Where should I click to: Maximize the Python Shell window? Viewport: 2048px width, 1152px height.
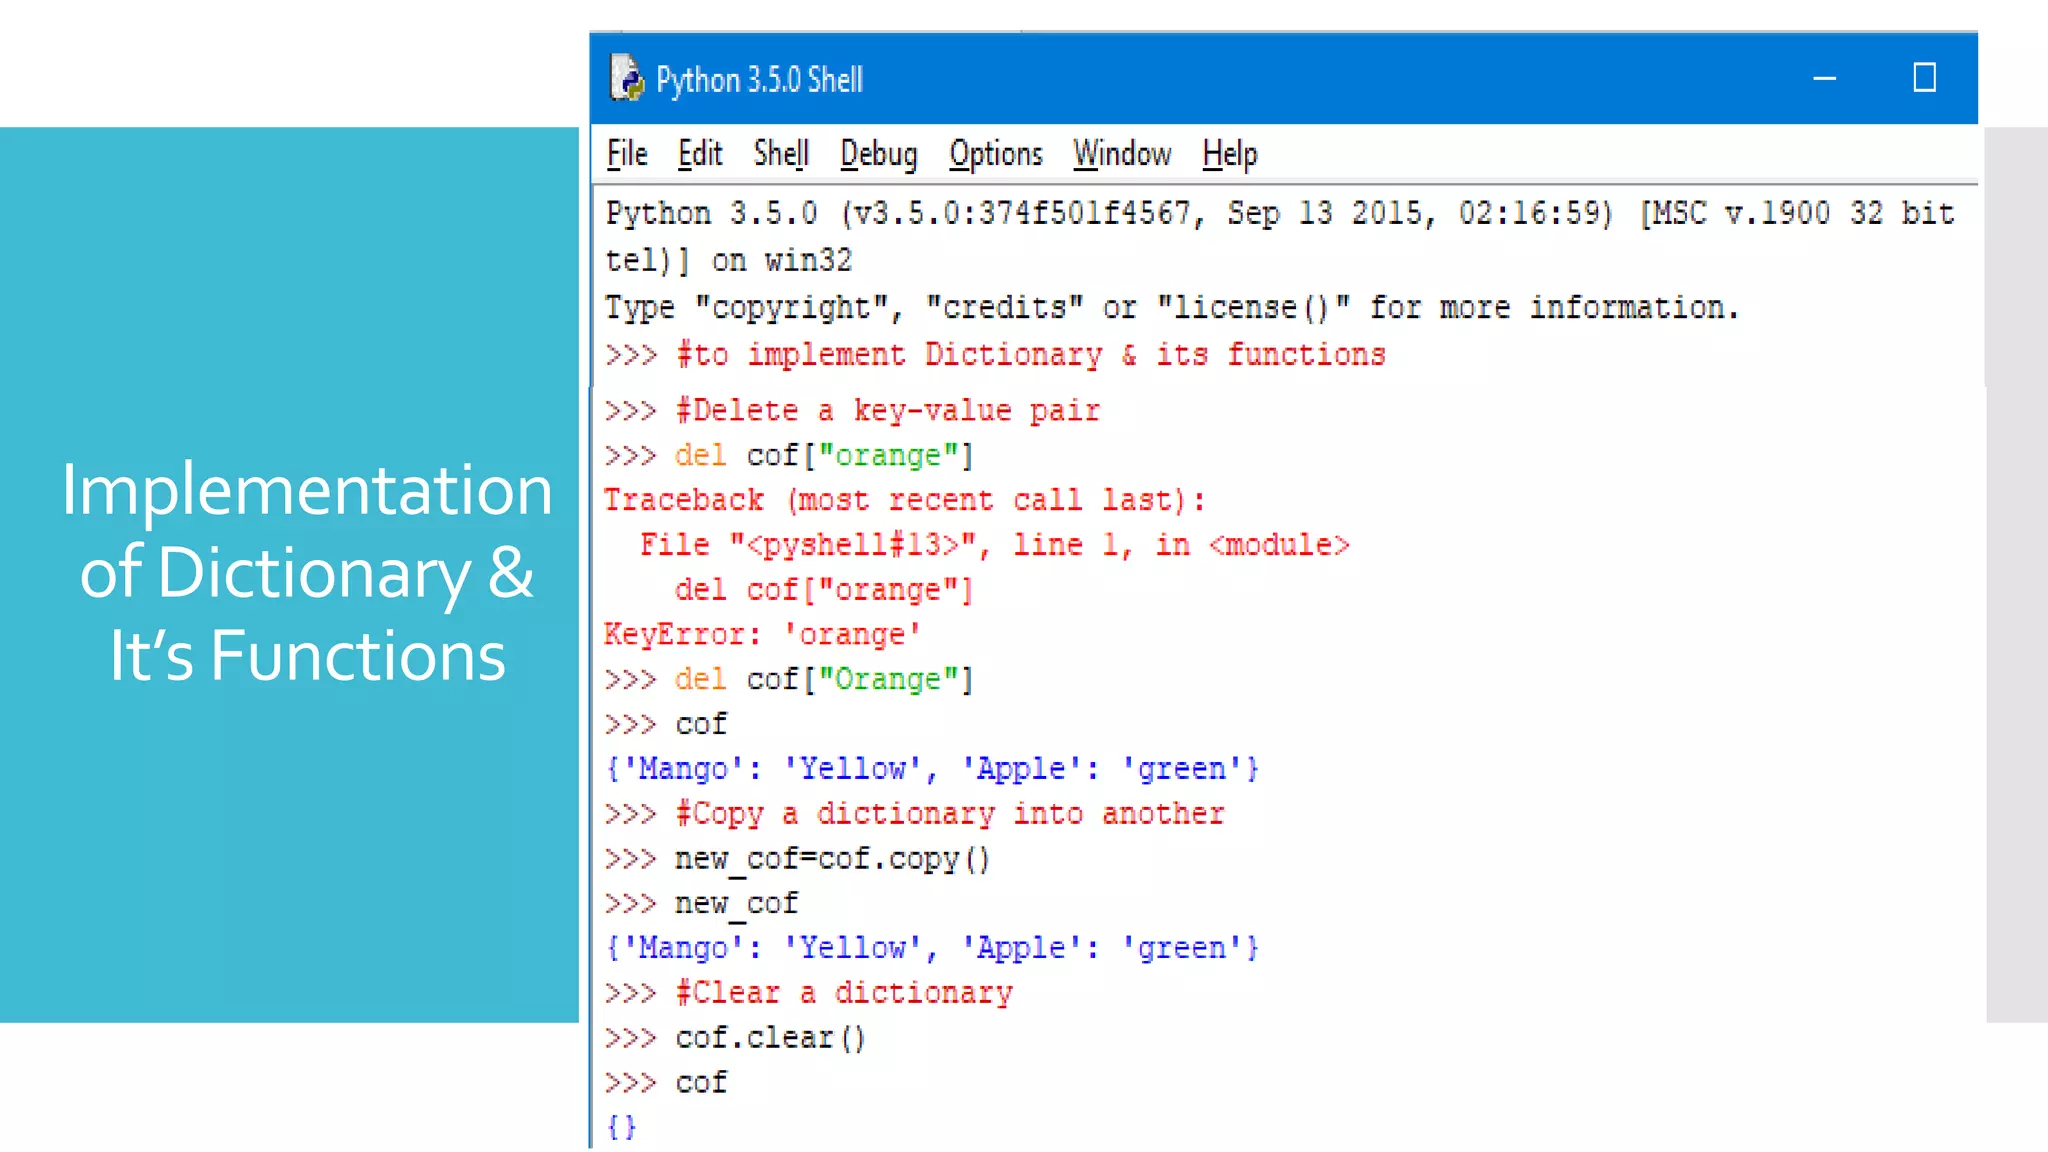pos(1924,78)
